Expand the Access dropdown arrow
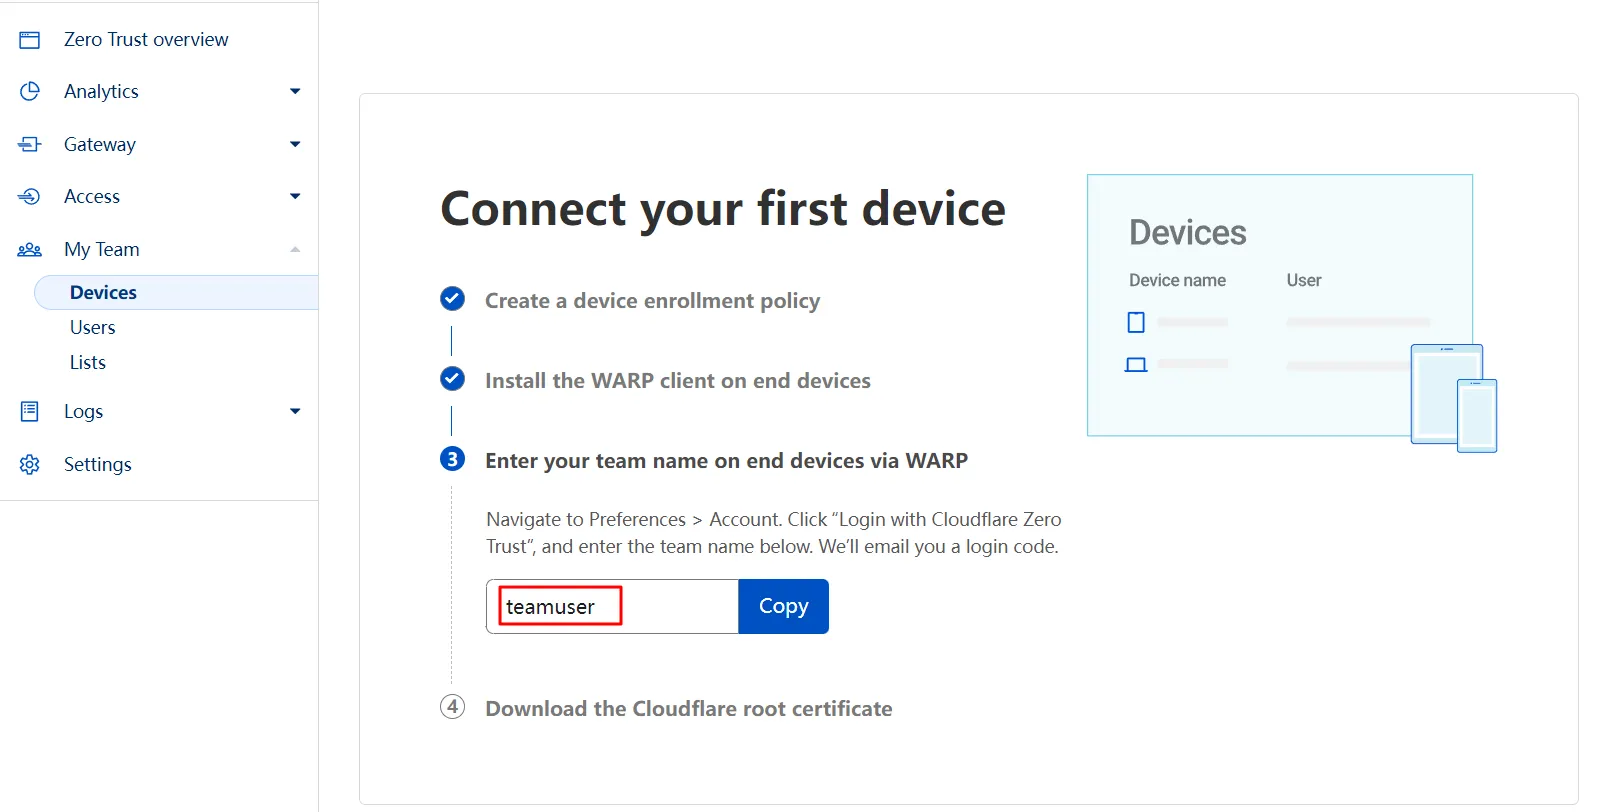 tap(295, 196)
